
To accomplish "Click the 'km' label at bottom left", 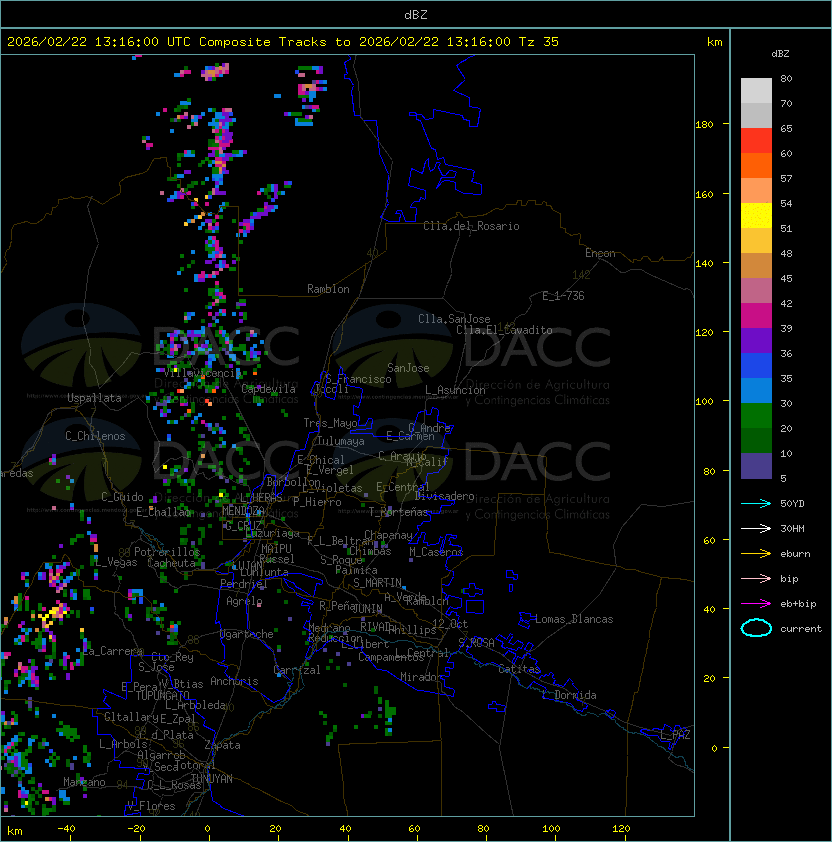I will pos(15,831).
